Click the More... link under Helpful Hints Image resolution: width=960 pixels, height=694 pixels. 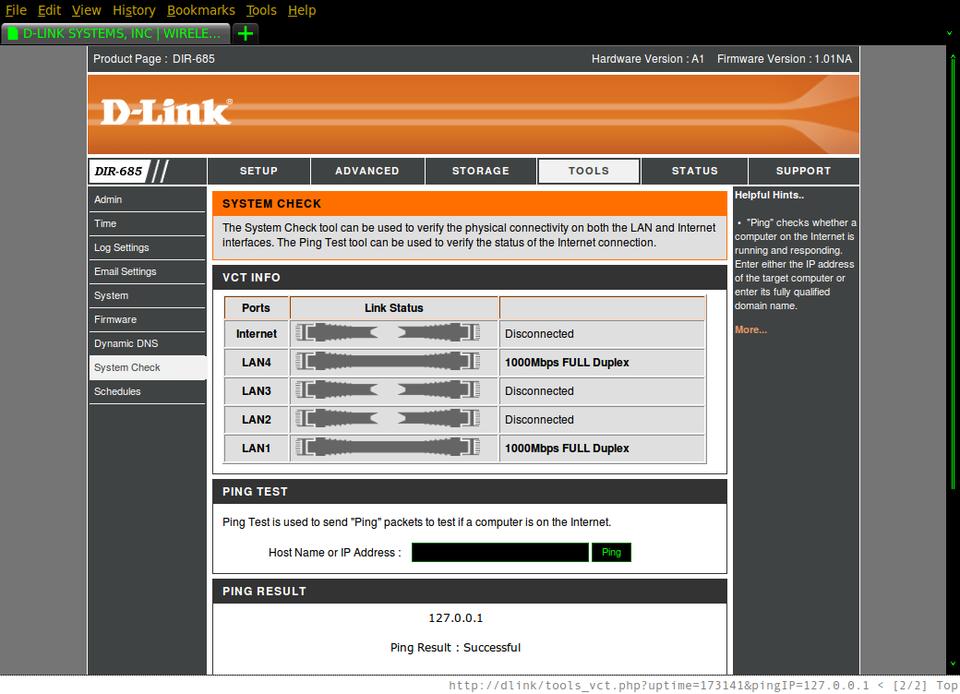point(751,329)
